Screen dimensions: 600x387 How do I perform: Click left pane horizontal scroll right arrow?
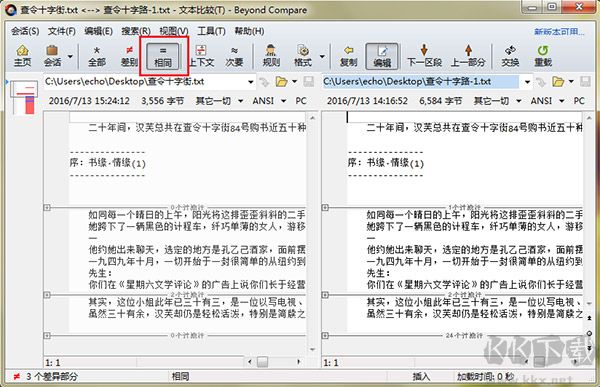(x=298, y=362)
